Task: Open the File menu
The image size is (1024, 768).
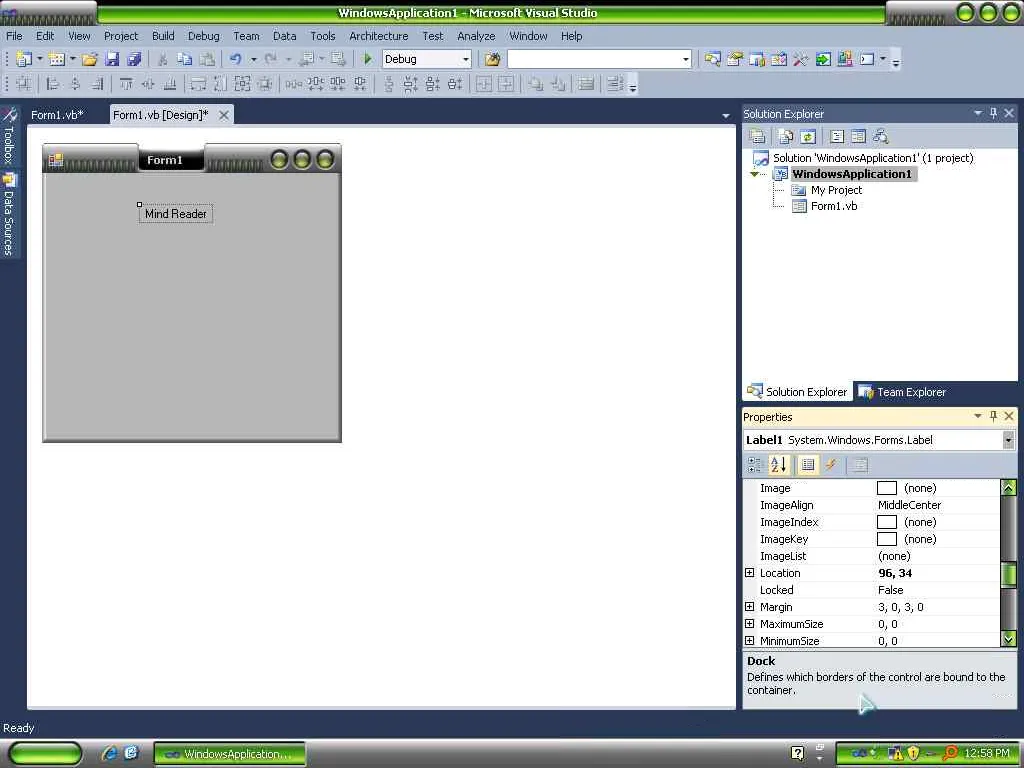Action: [14, 36]
